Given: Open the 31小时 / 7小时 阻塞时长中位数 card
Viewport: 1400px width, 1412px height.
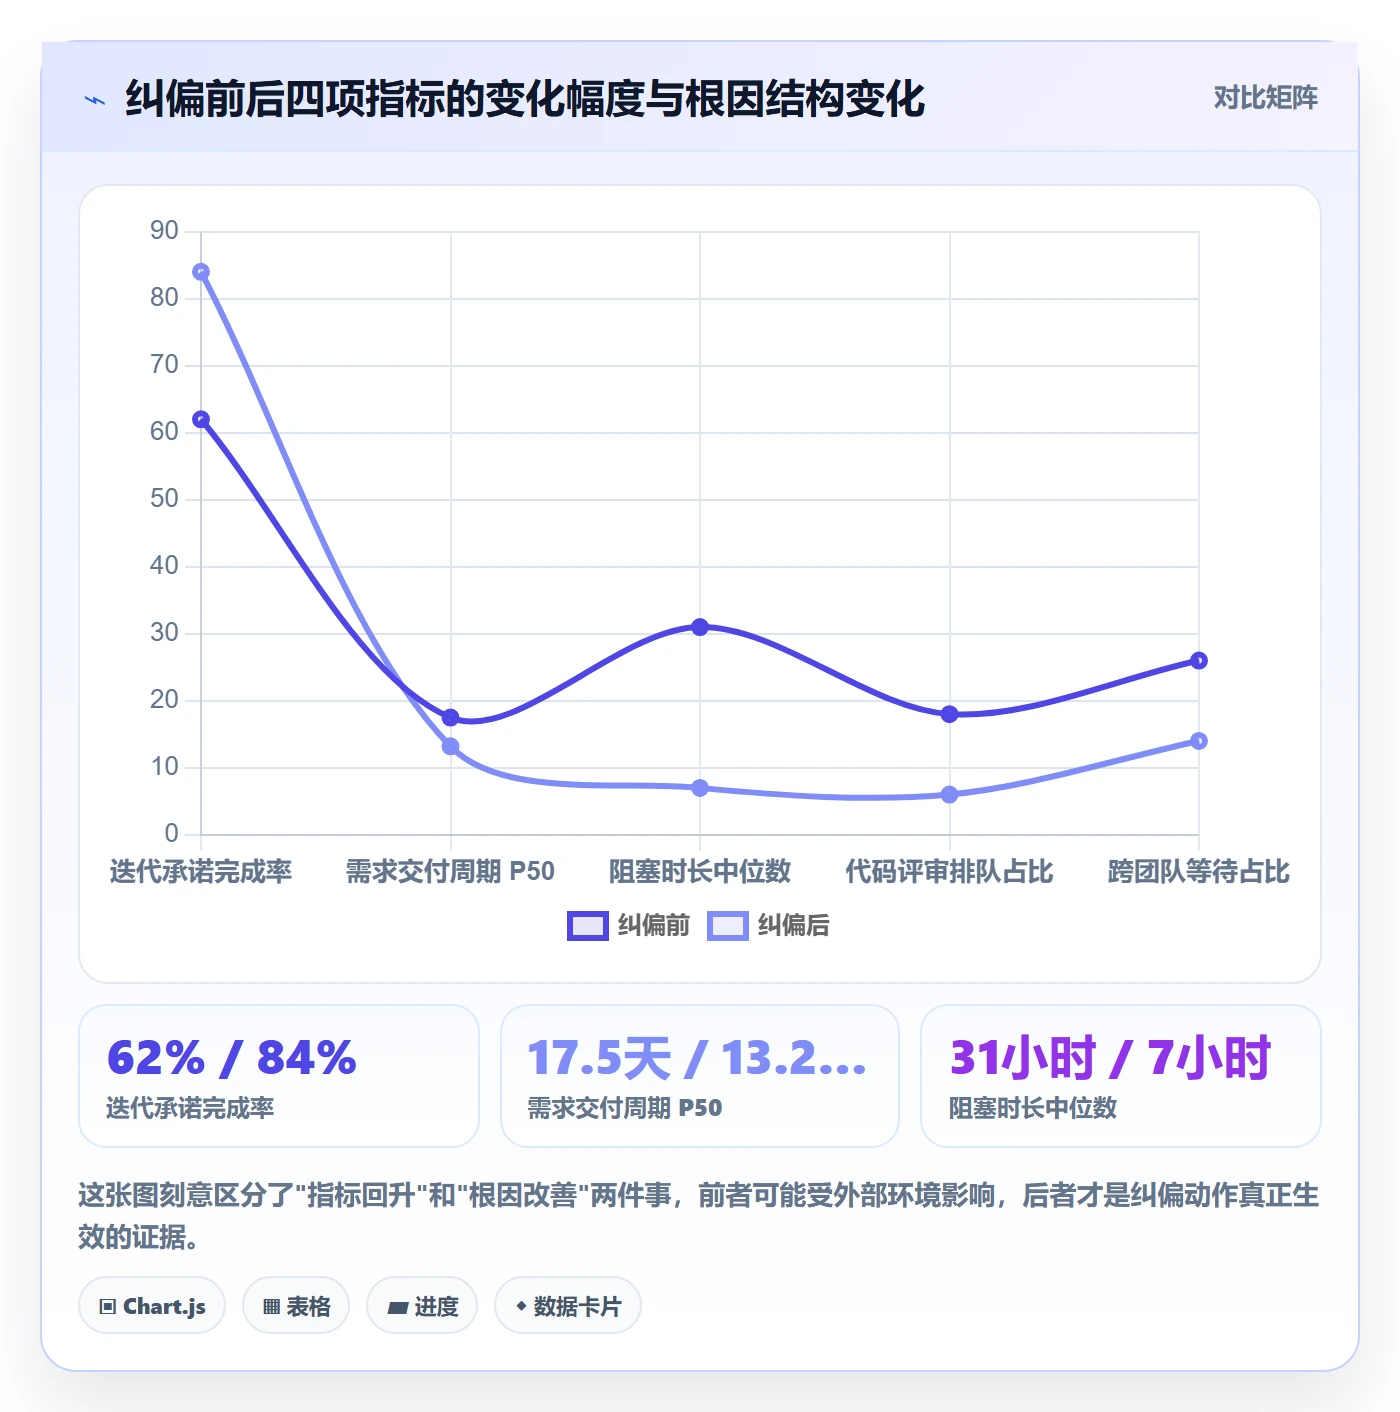Looking at the screenshot, I should click(x=1121, y=1076).
